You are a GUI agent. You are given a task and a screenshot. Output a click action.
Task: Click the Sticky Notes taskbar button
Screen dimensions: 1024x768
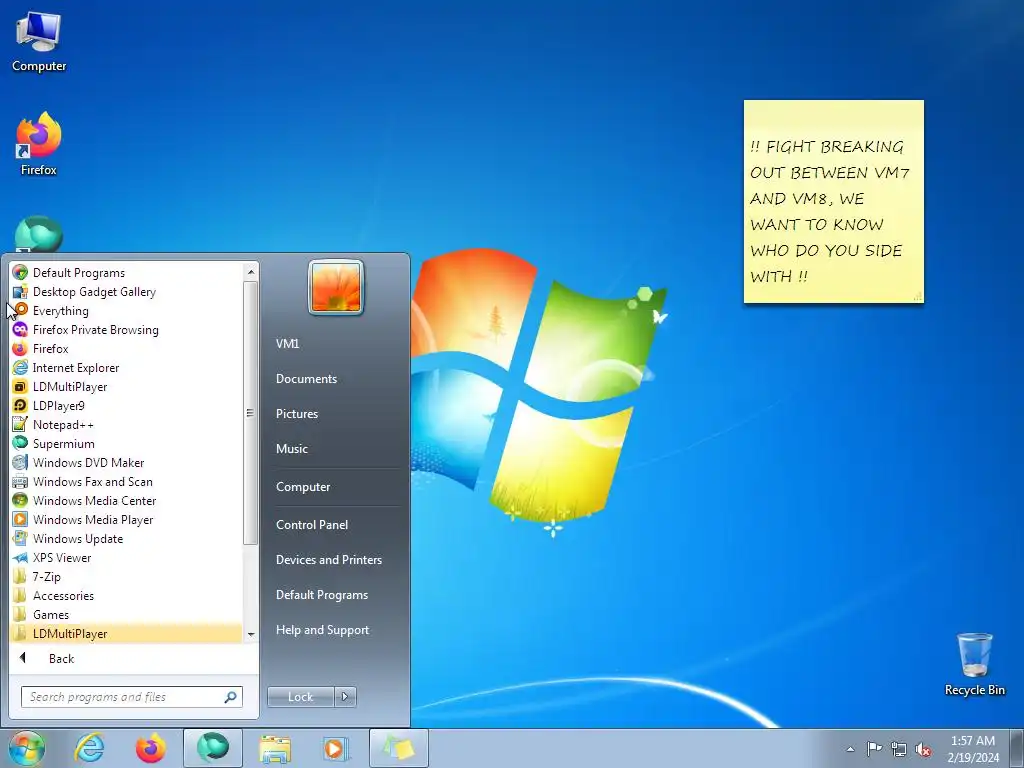pyautogui.click(x=398, y=748)
